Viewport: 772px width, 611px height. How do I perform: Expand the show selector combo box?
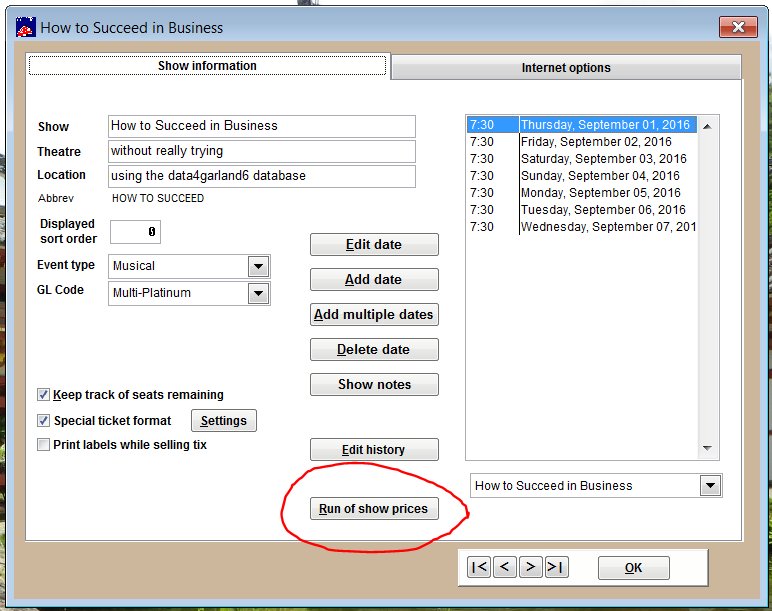point(710,485)
